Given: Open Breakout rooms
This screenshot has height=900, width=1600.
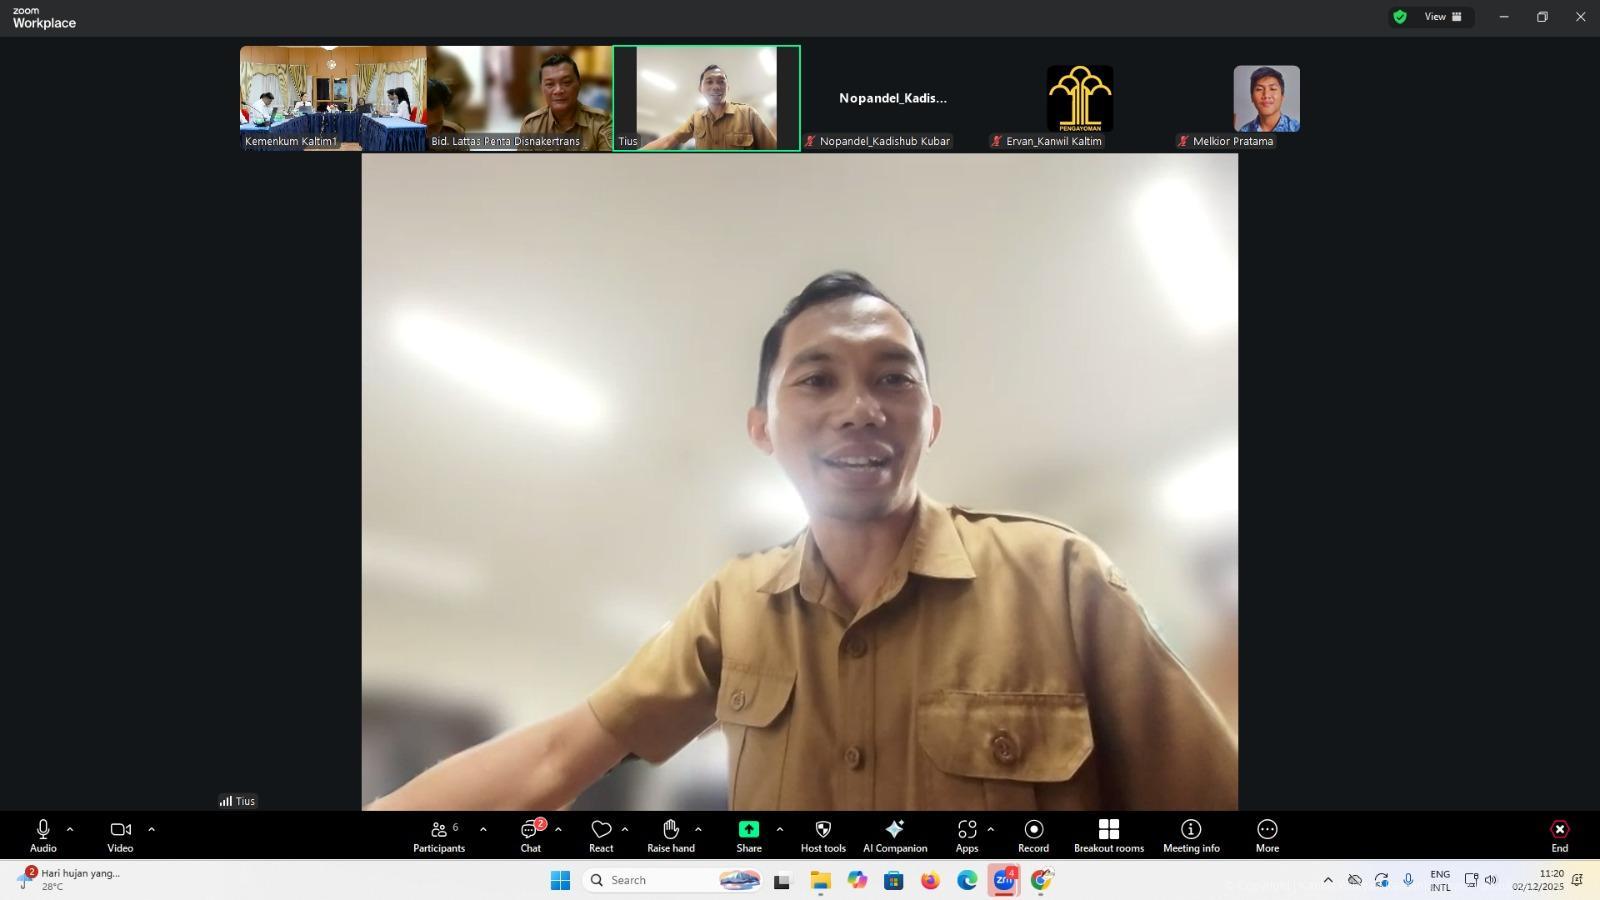Looking at the screenshot, I should point(1108,836).
